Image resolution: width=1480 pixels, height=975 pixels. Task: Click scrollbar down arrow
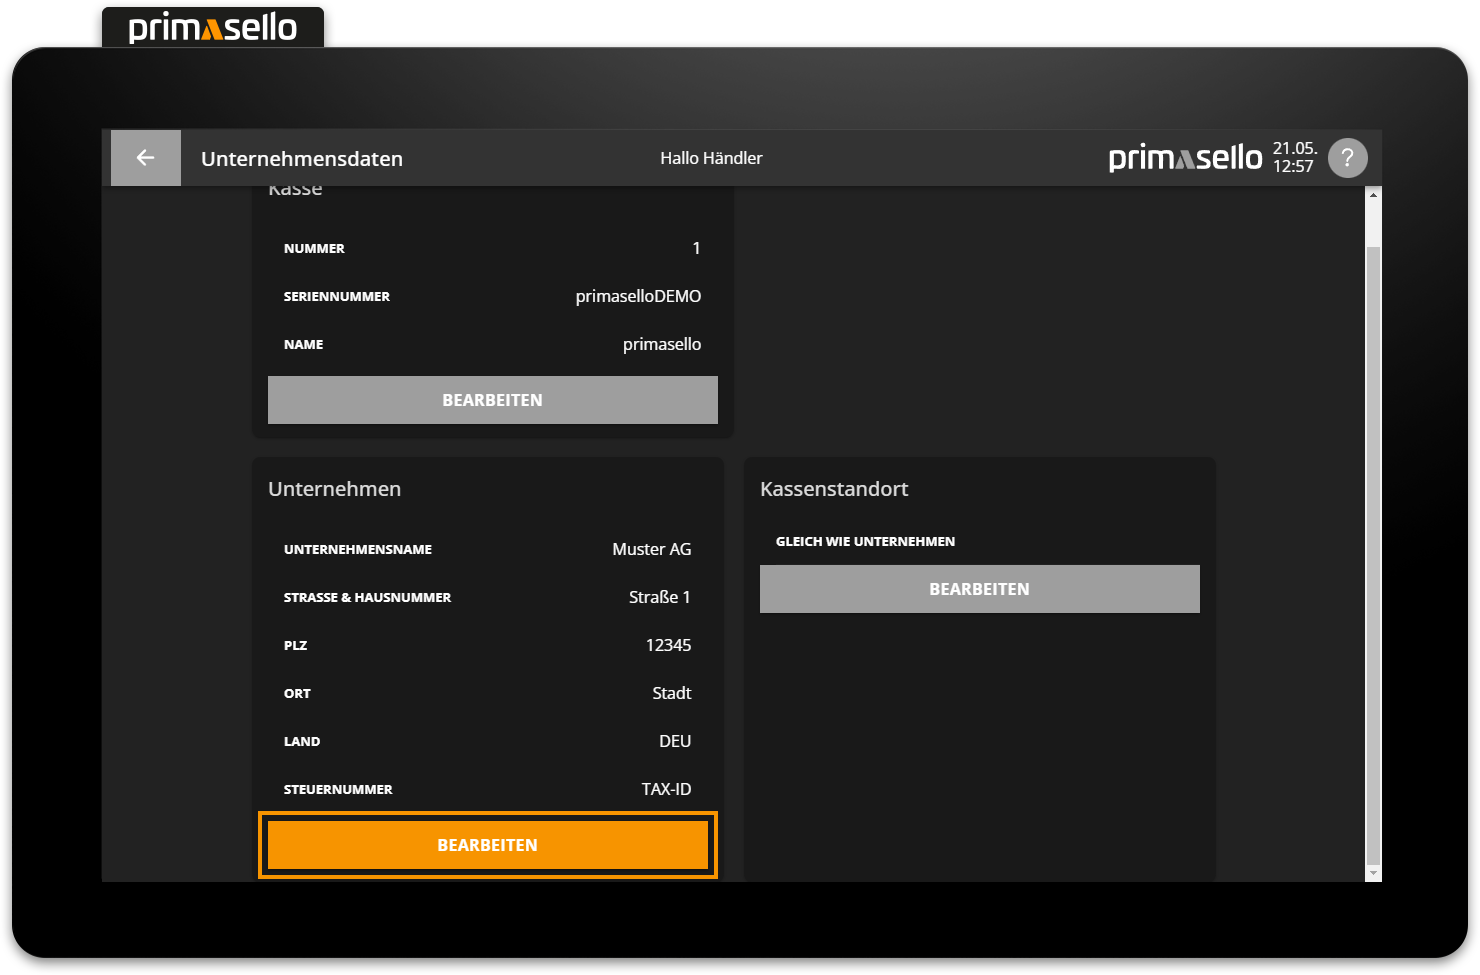[1373, 873]
